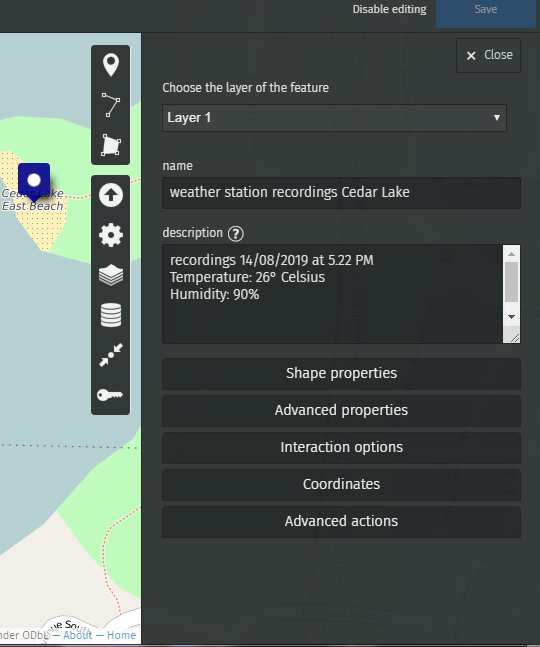Select the draw polyline tool
This screenshot has width=540, height=647.
[x=111, y=105]
